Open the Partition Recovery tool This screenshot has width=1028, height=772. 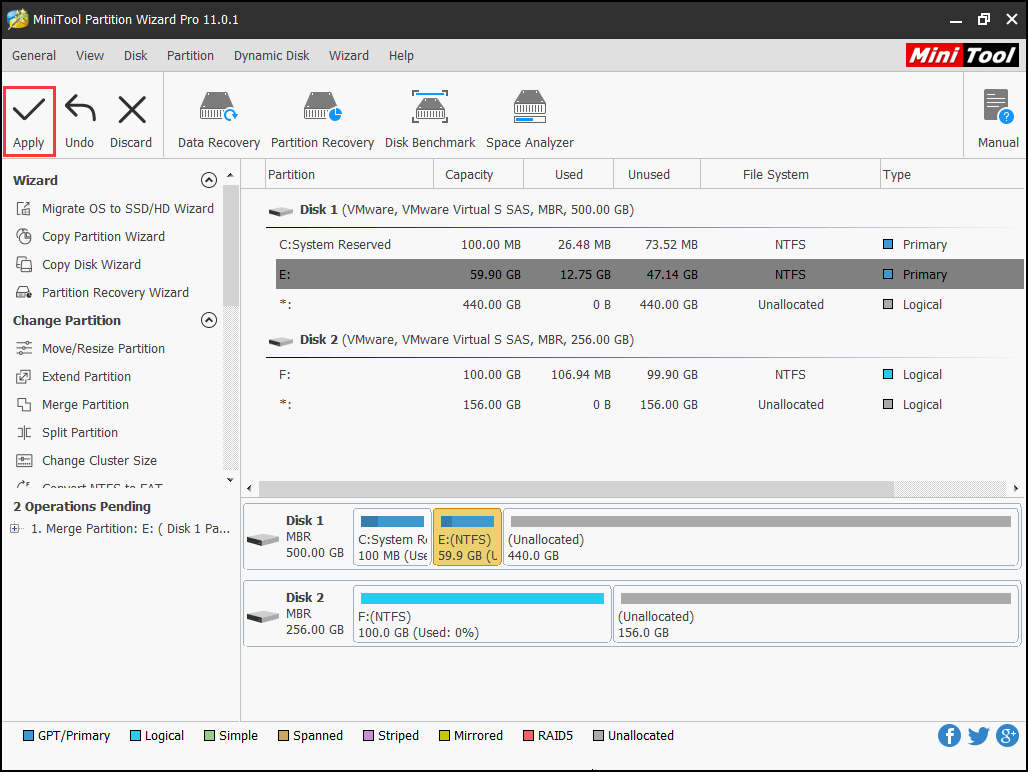point(322,121)
